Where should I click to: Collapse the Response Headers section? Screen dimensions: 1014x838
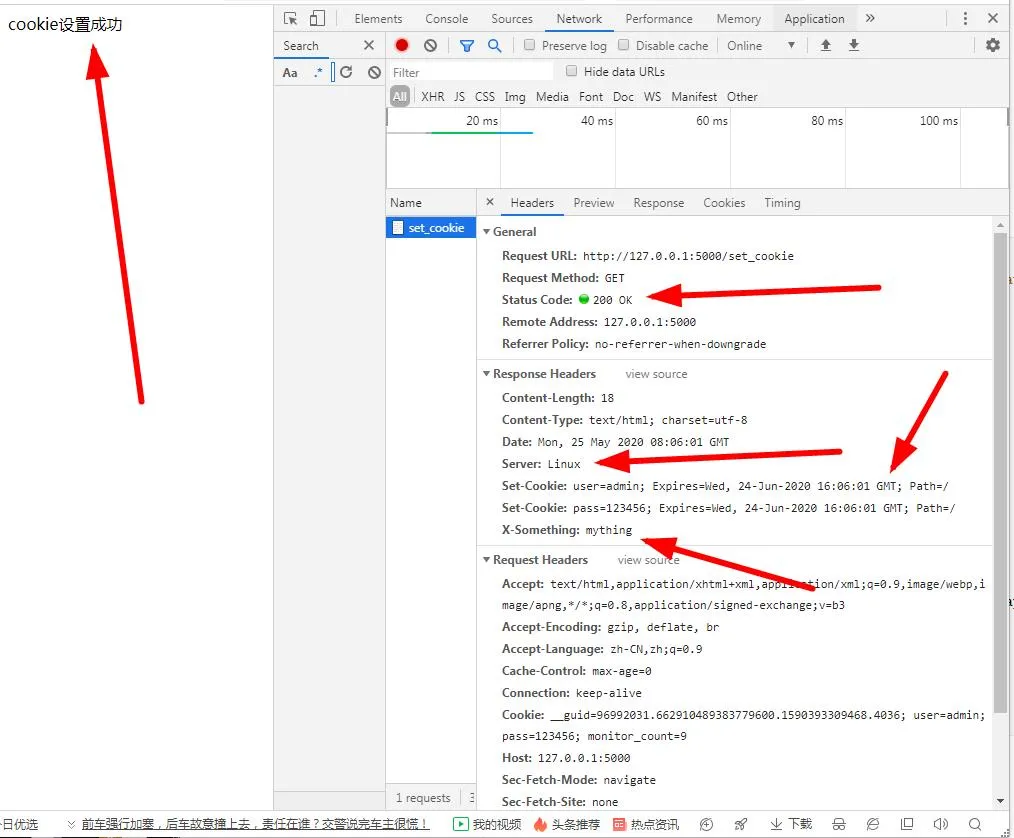point(487,374)
